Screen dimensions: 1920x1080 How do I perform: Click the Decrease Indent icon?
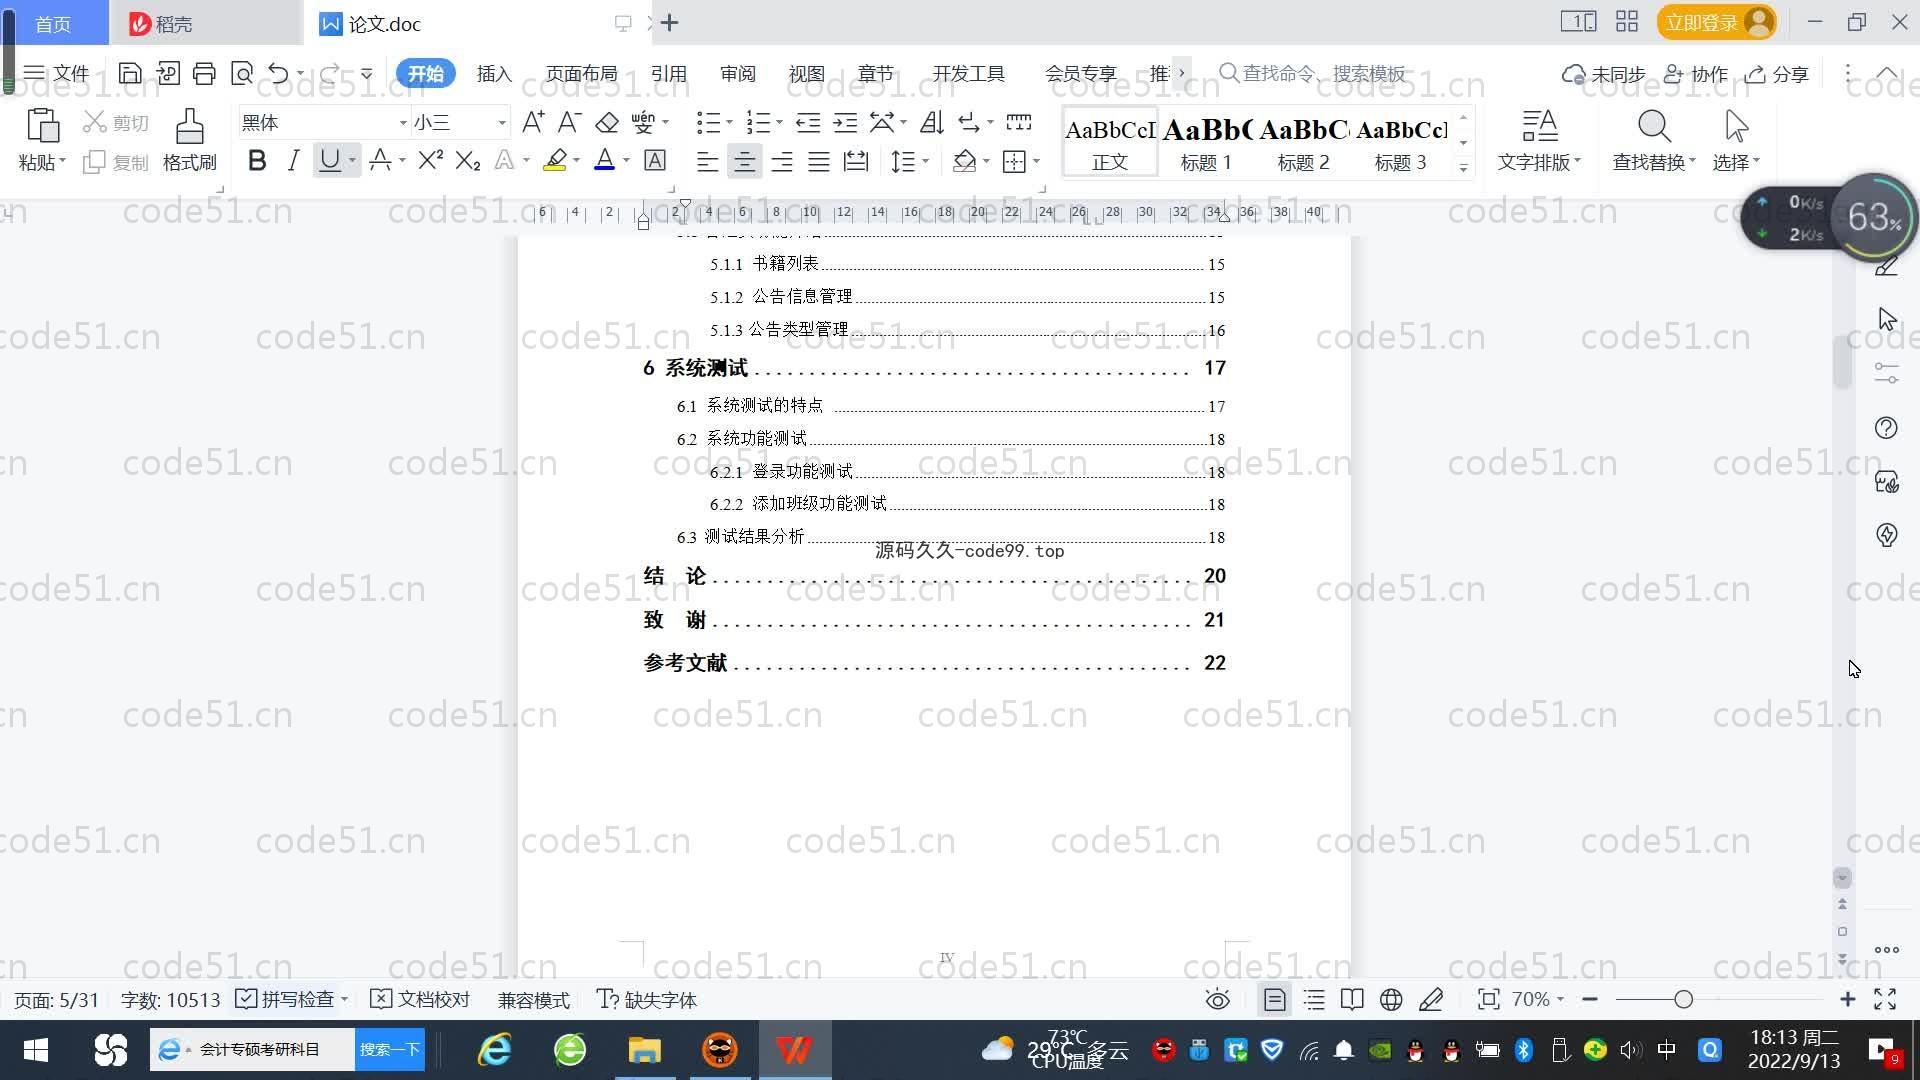pos(807,122)
